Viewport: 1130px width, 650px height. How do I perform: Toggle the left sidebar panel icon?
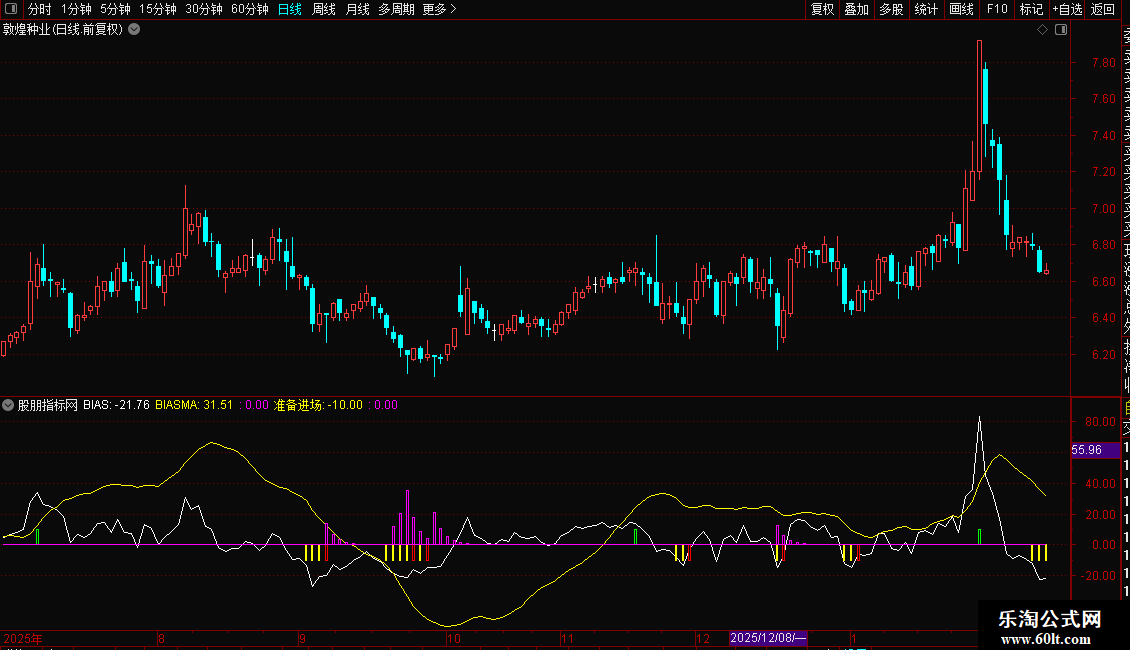click(10, 9)
